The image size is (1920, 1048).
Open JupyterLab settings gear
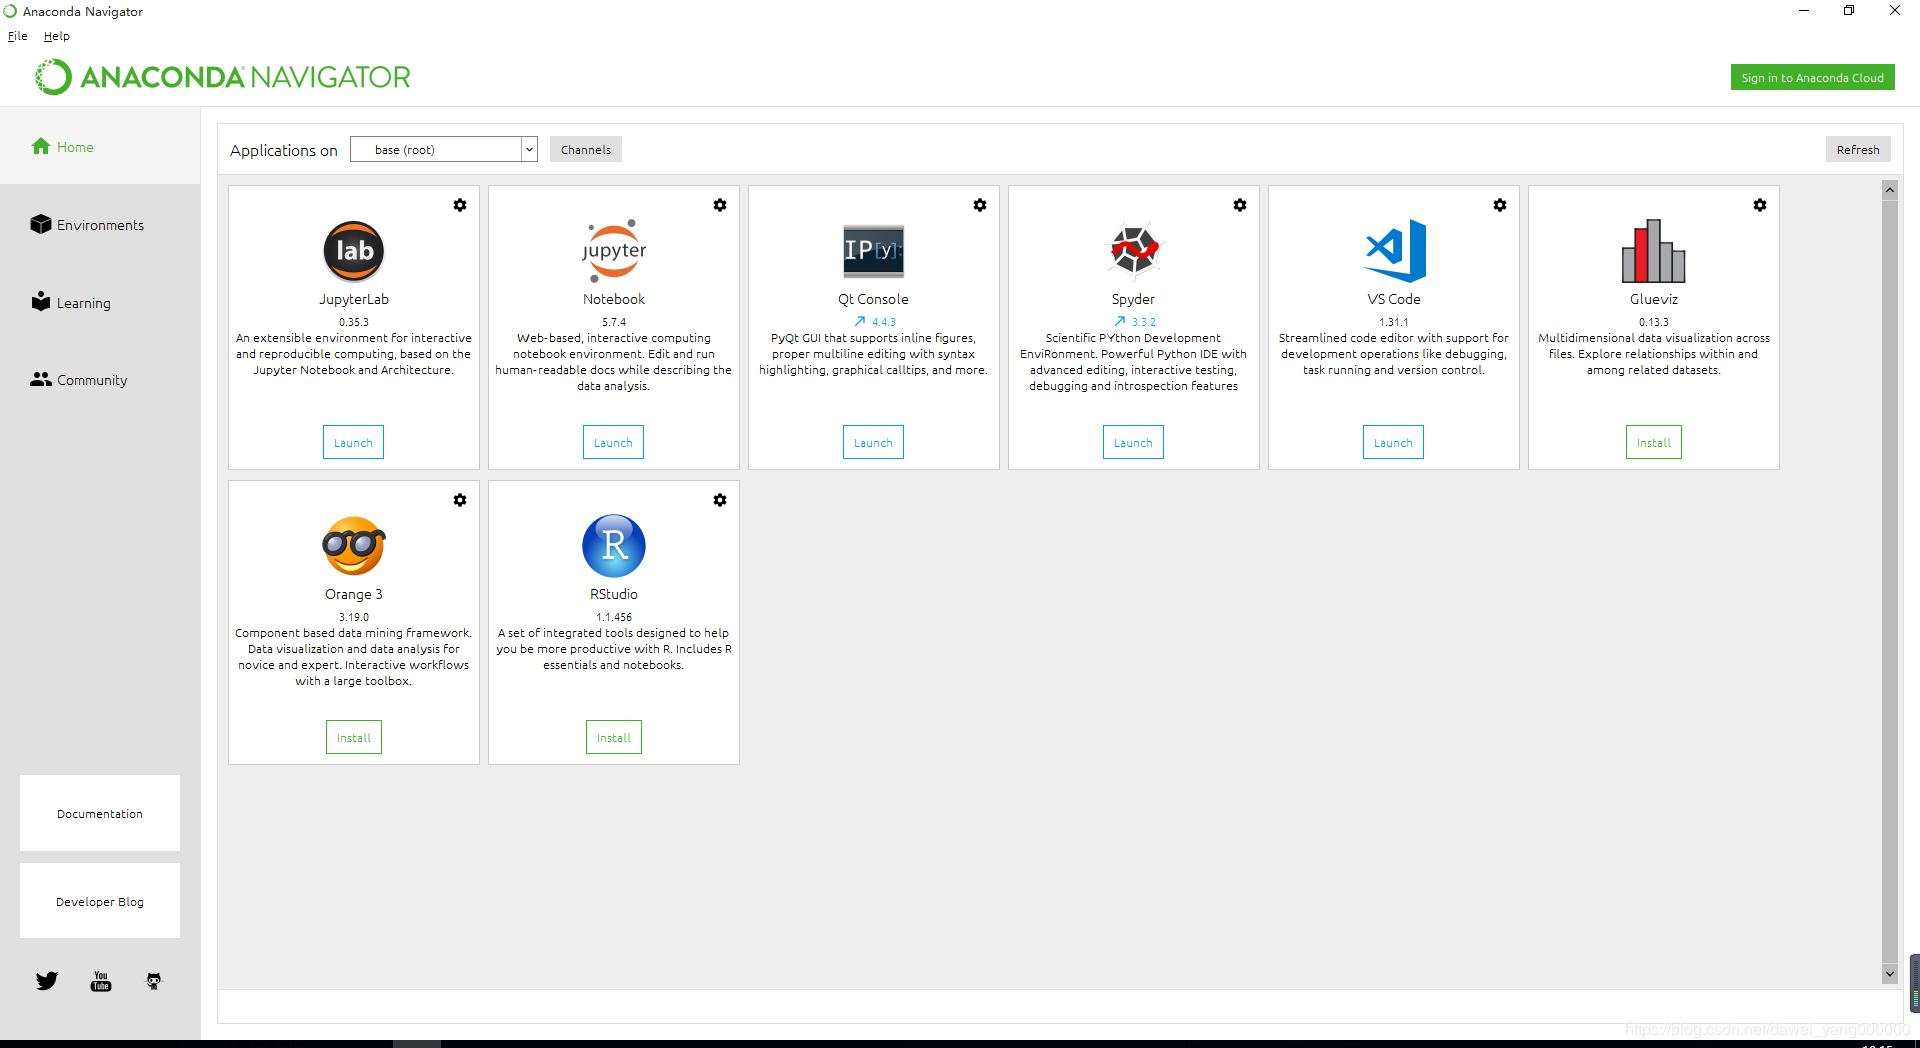460,205
